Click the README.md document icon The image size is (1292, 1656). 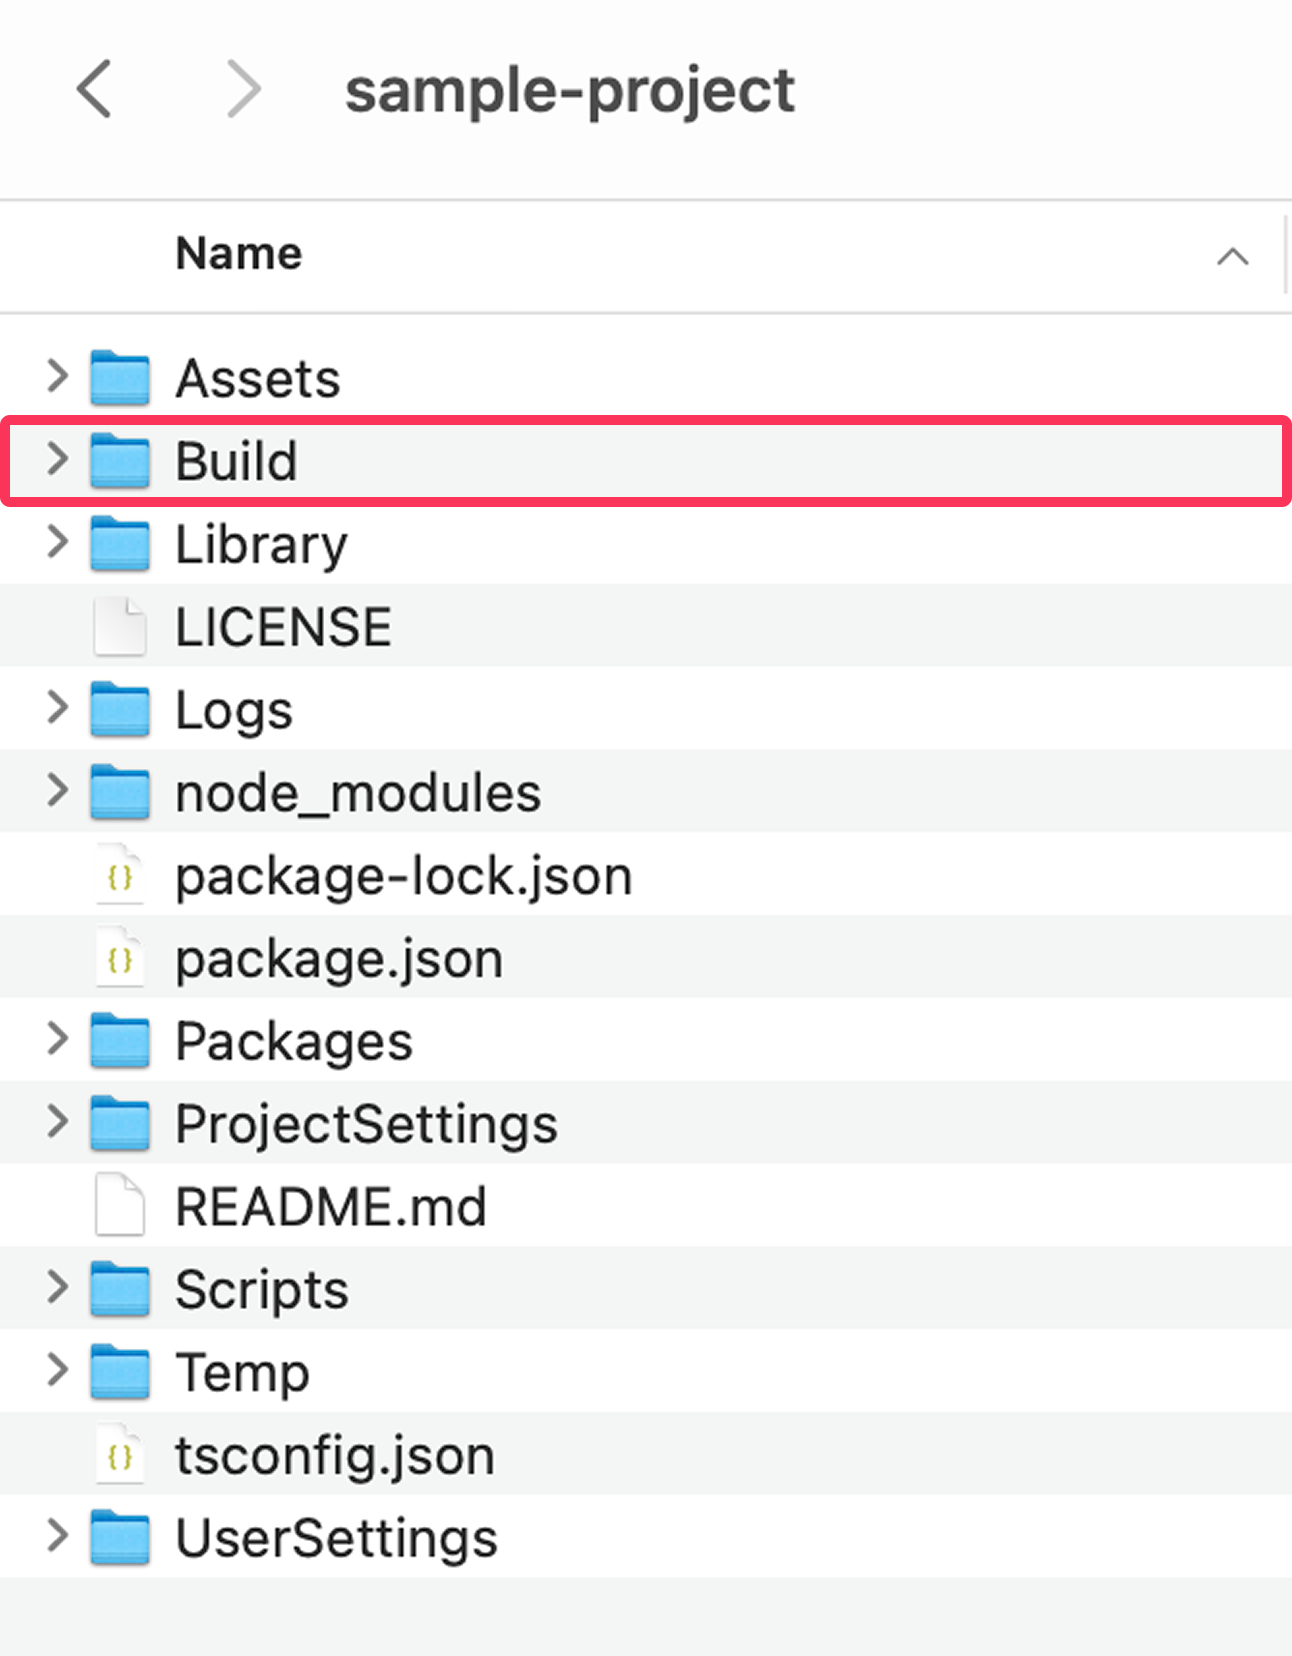(120, 1206)
